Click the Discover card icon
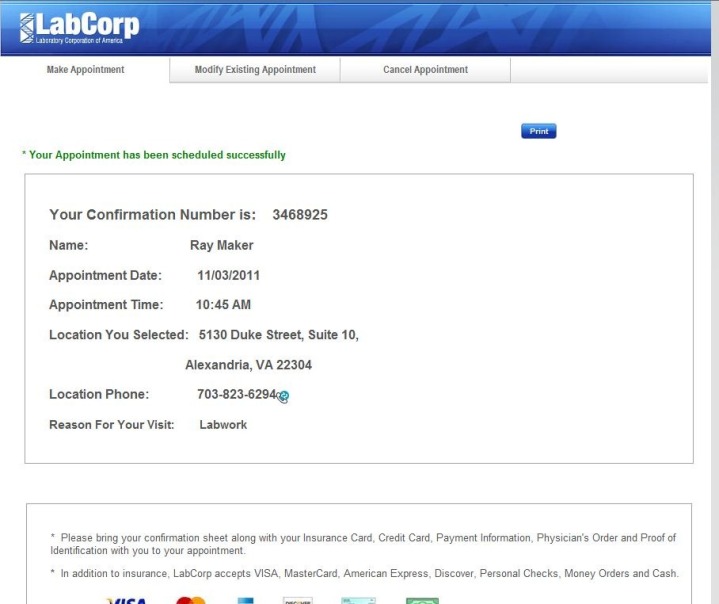Screen dimensions: 719x604 click(298, 600)
